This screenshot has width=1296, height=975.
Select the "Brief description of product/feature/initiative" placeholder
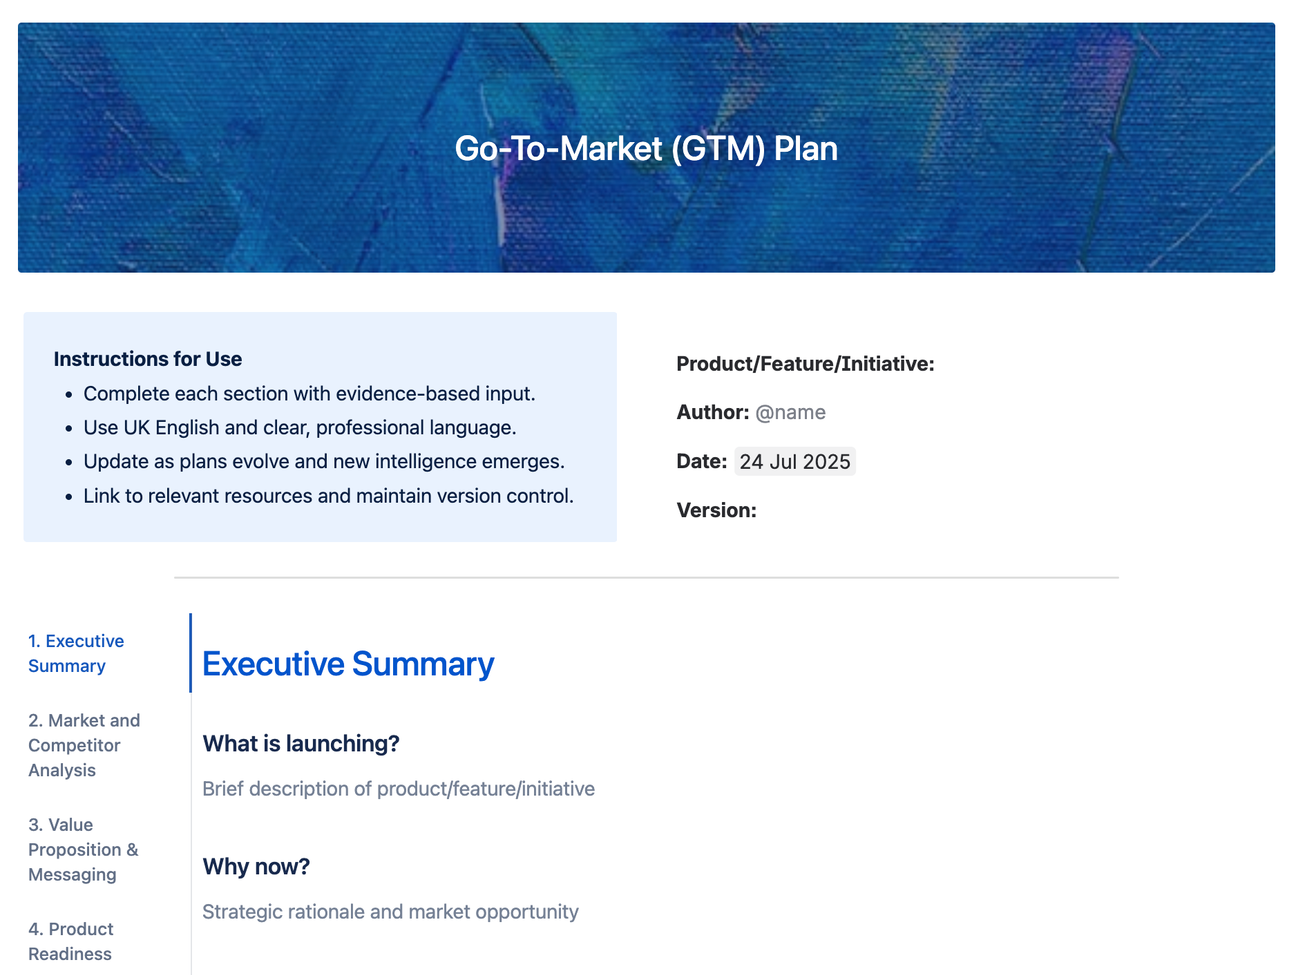click(x=398, y=789)
